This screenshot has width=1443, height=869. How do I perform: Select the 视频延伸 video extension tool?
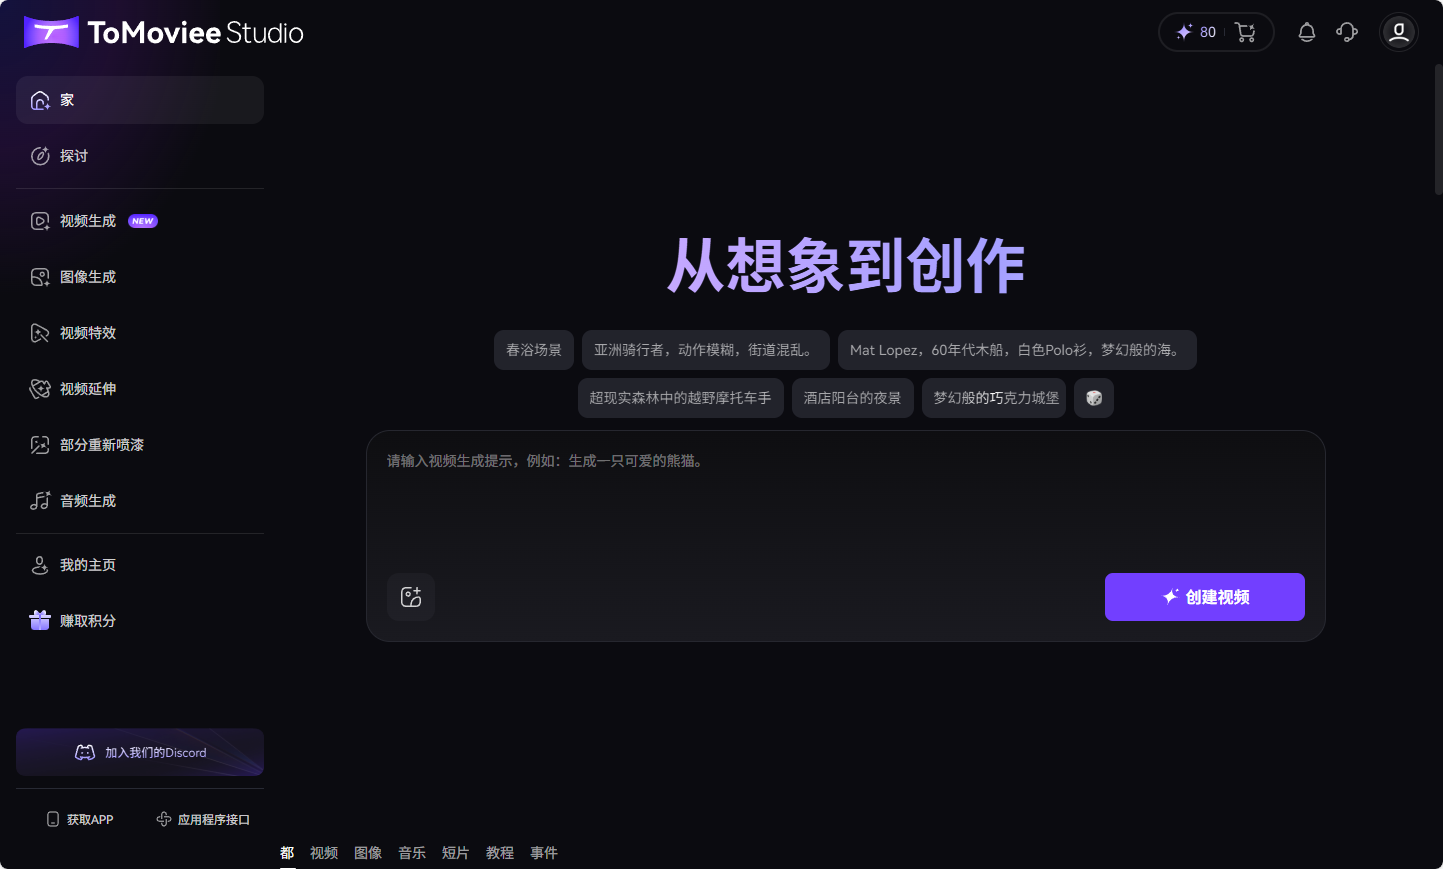(x=88, y=388)
